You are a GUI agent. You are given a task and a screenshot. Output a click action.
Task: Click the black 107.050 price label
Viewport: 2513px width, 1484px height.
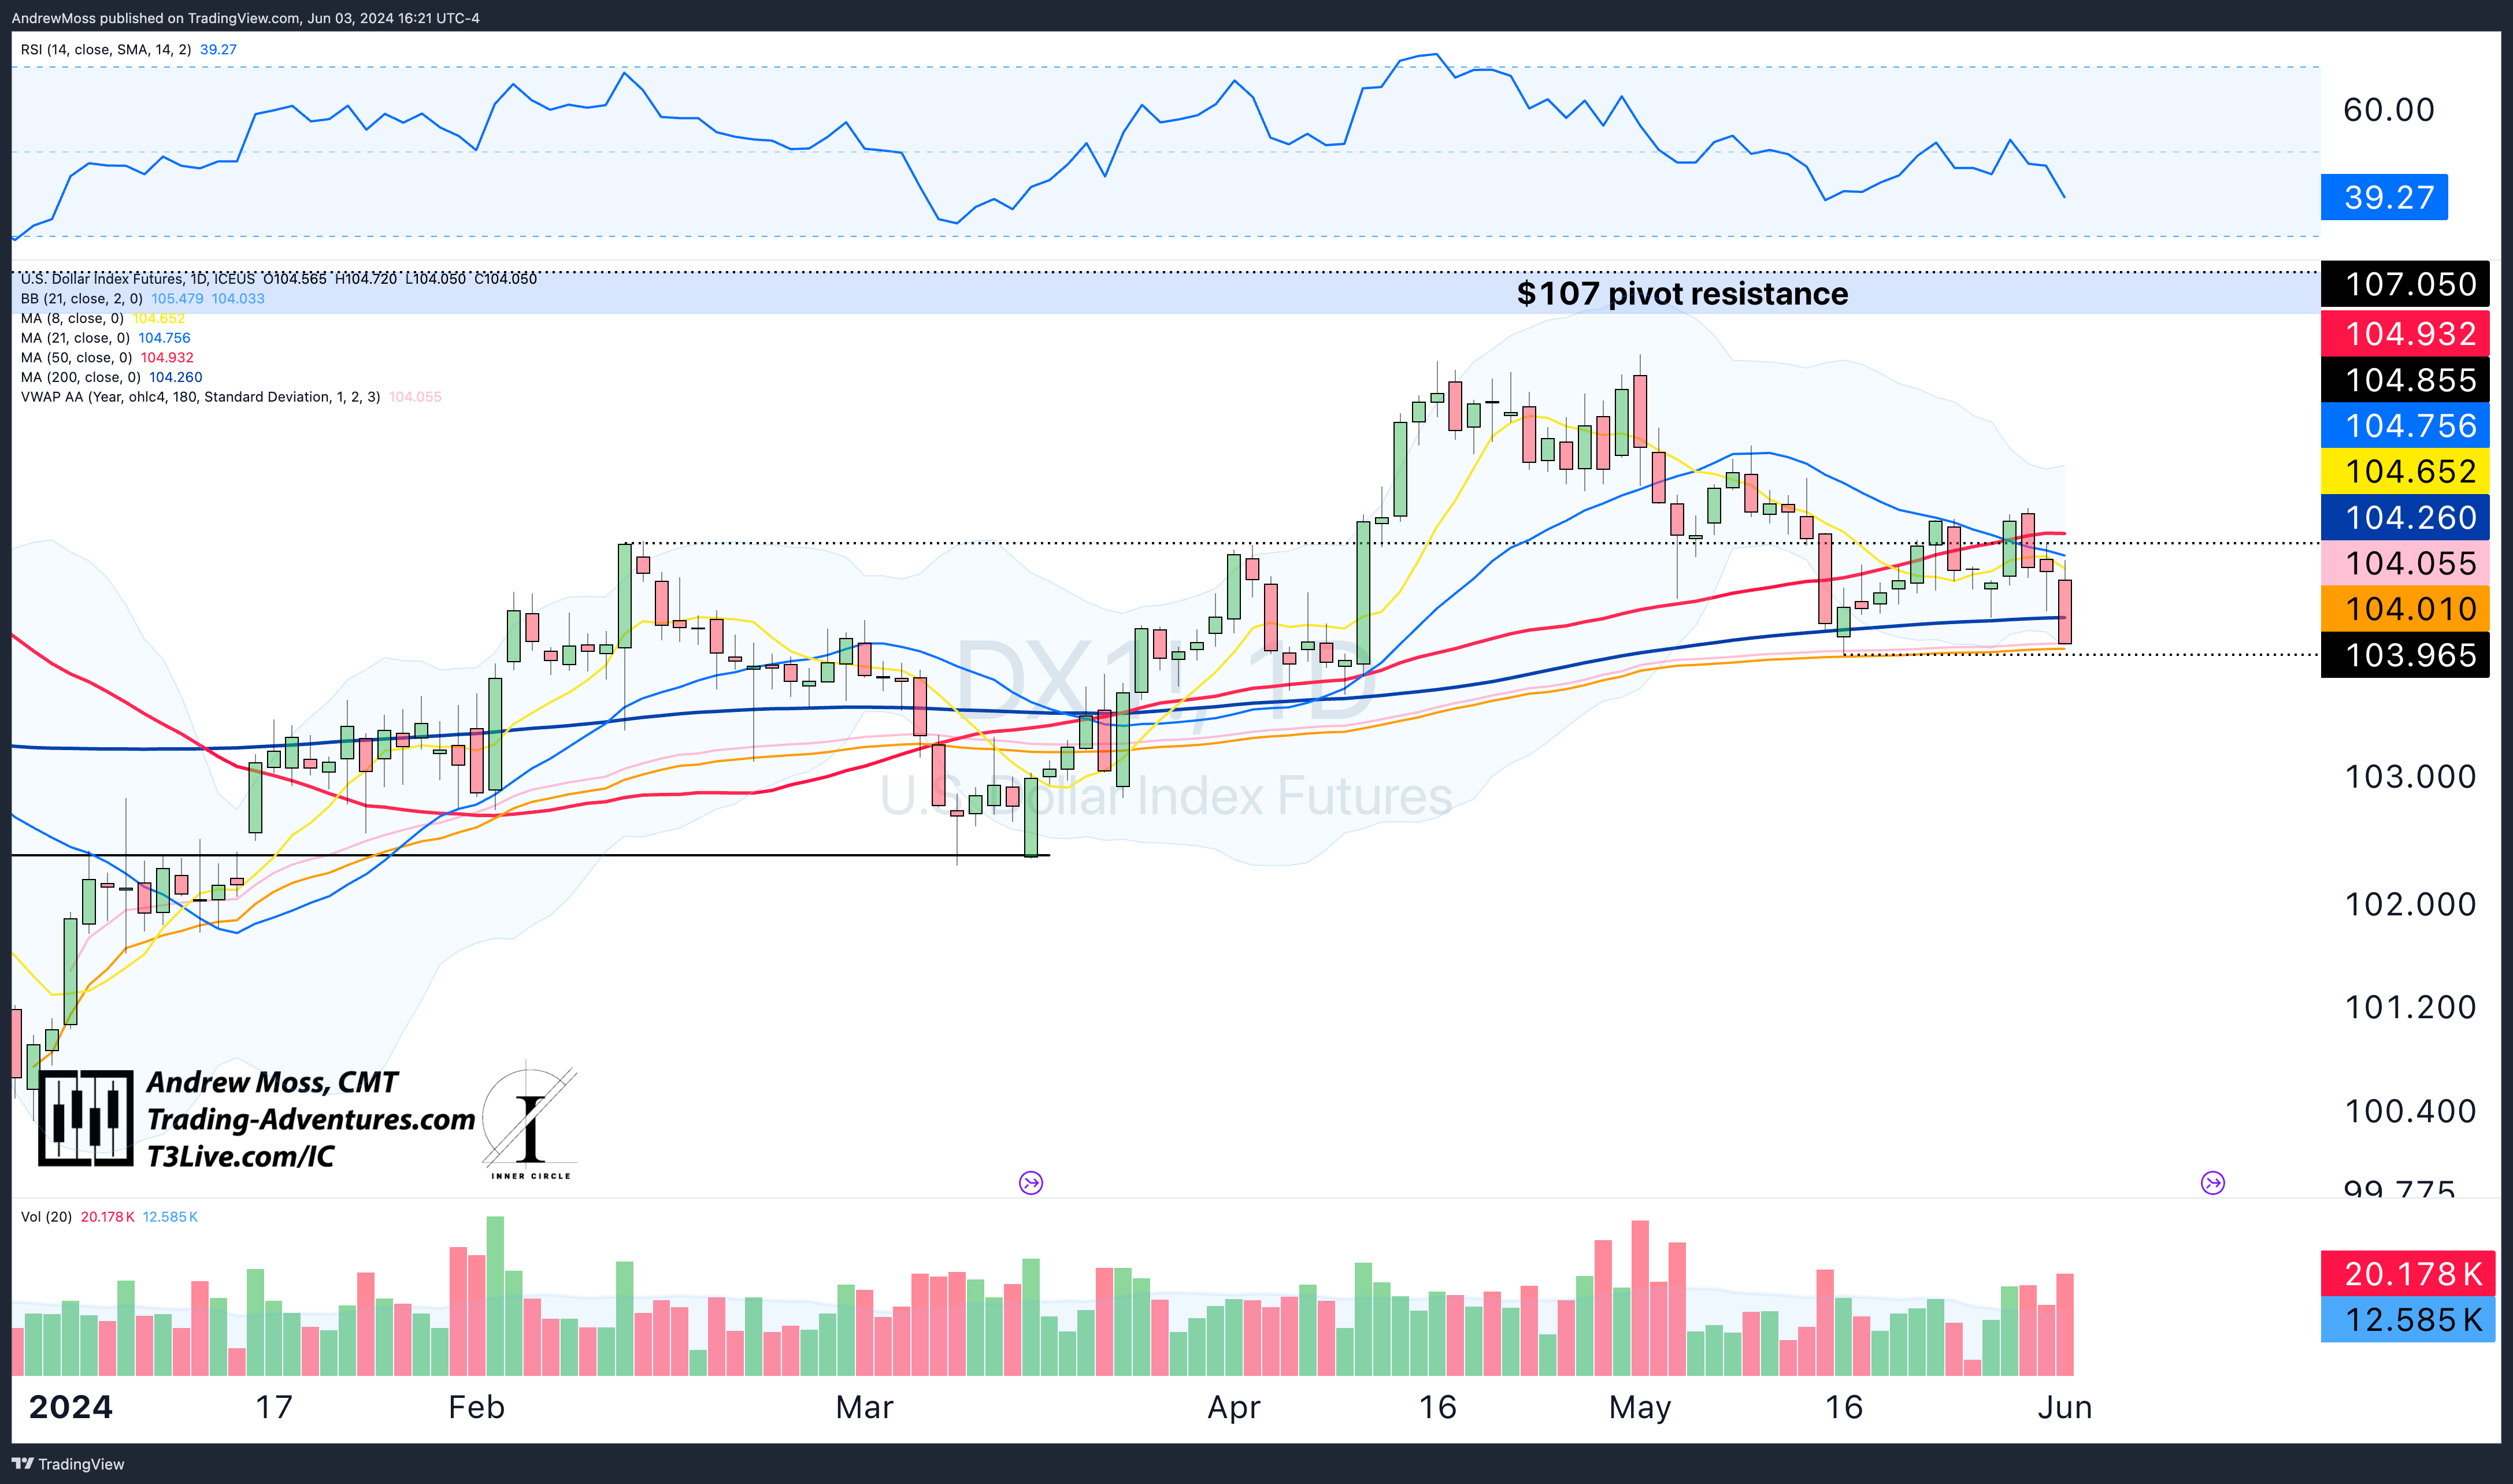click(2405, 284)
